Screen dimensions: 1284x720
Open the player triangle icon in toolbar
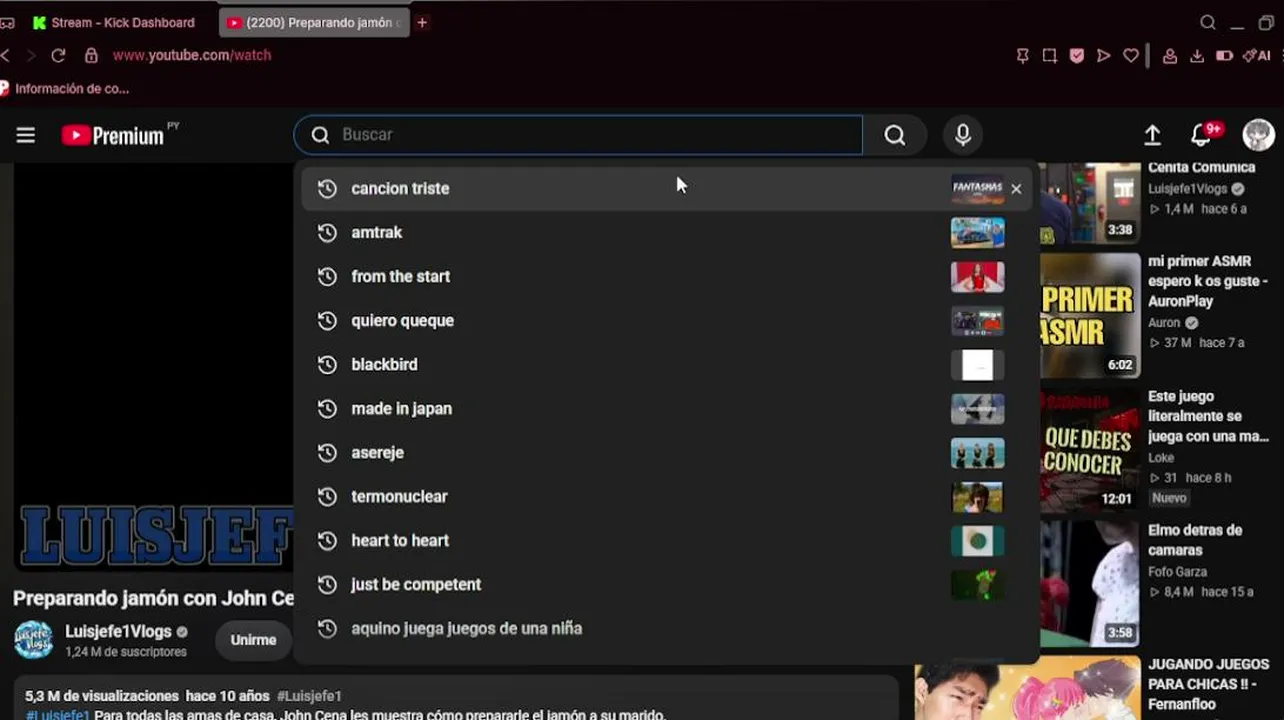pos(1104,56)
